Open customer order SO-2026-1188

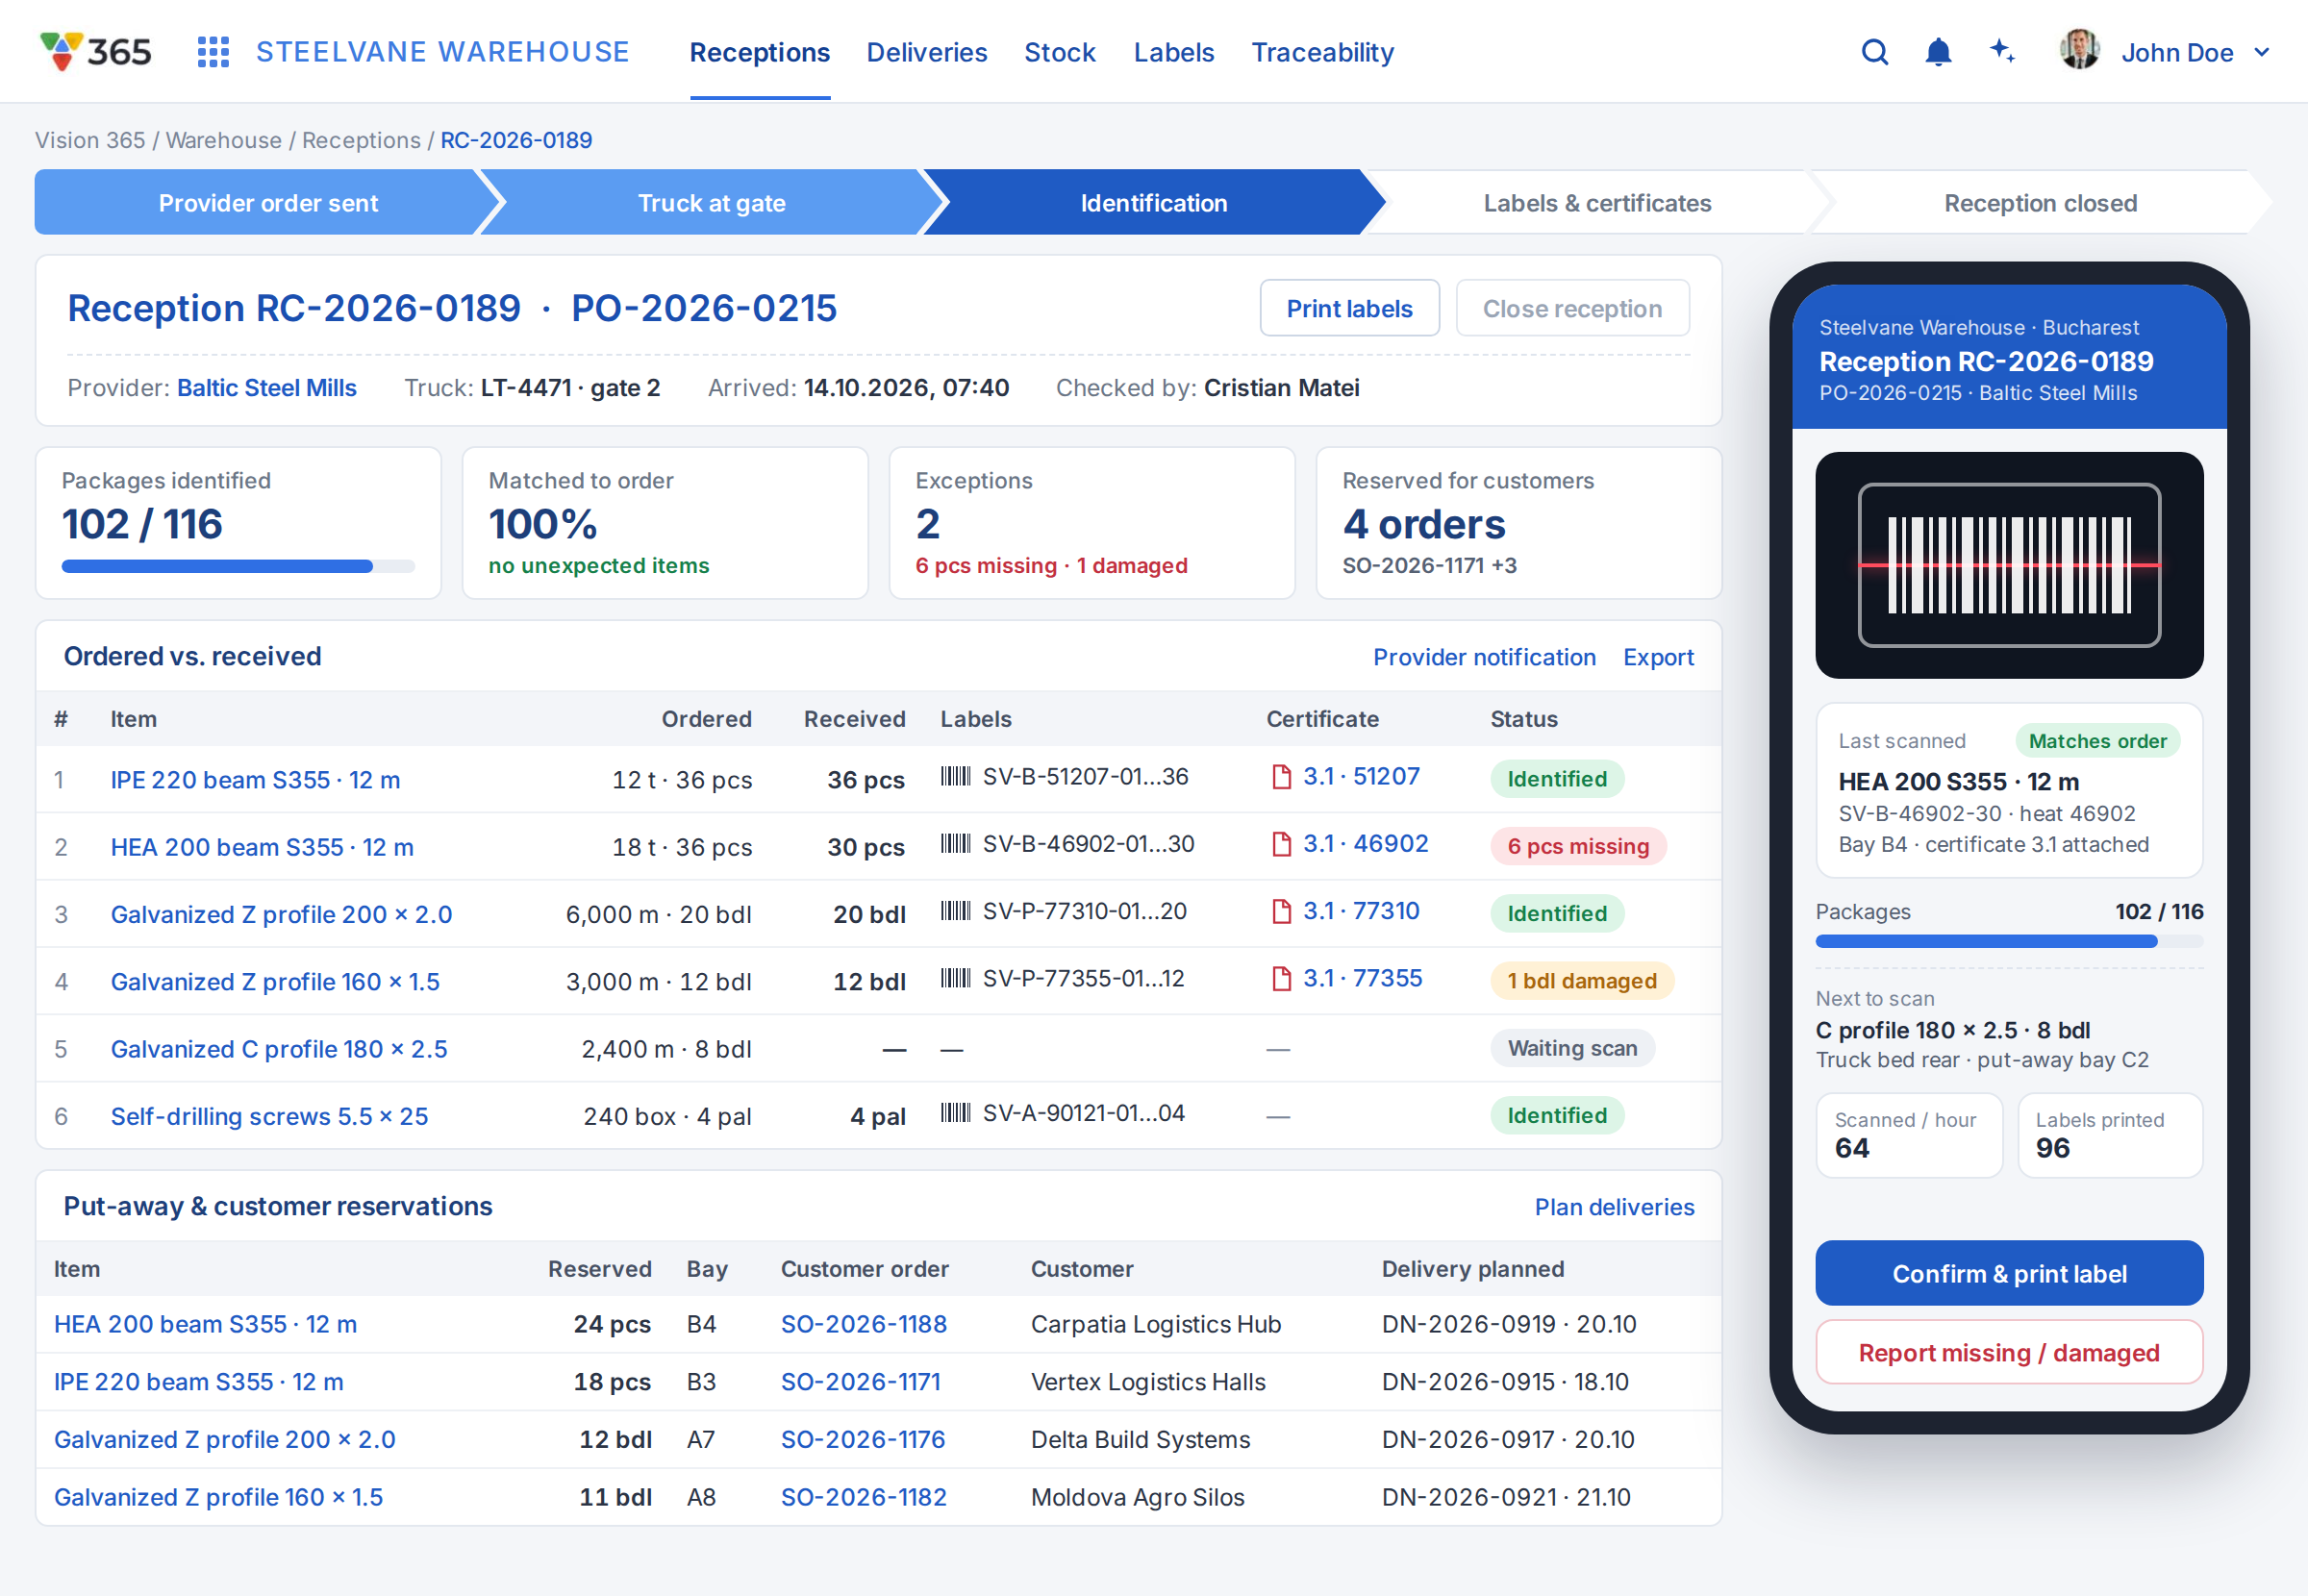point(863,1324)
